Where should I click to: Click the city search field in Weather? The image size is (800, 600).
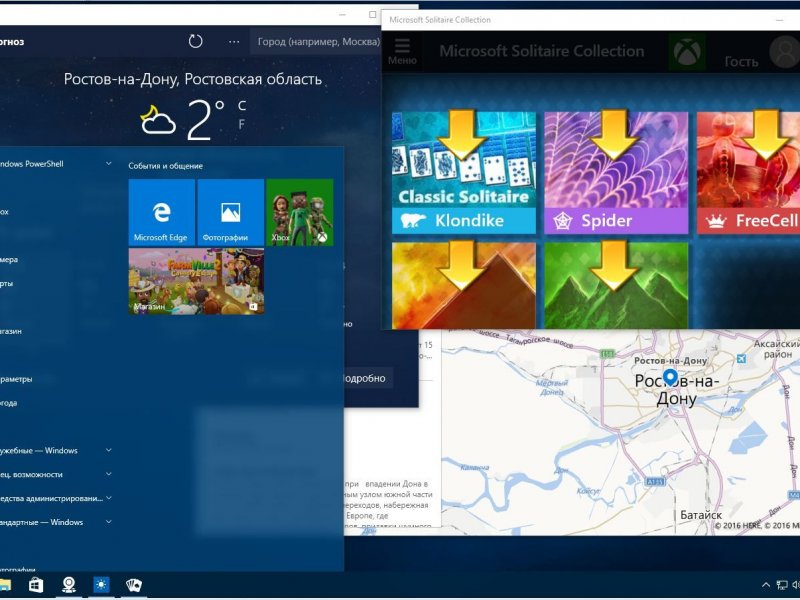(316, 42)
